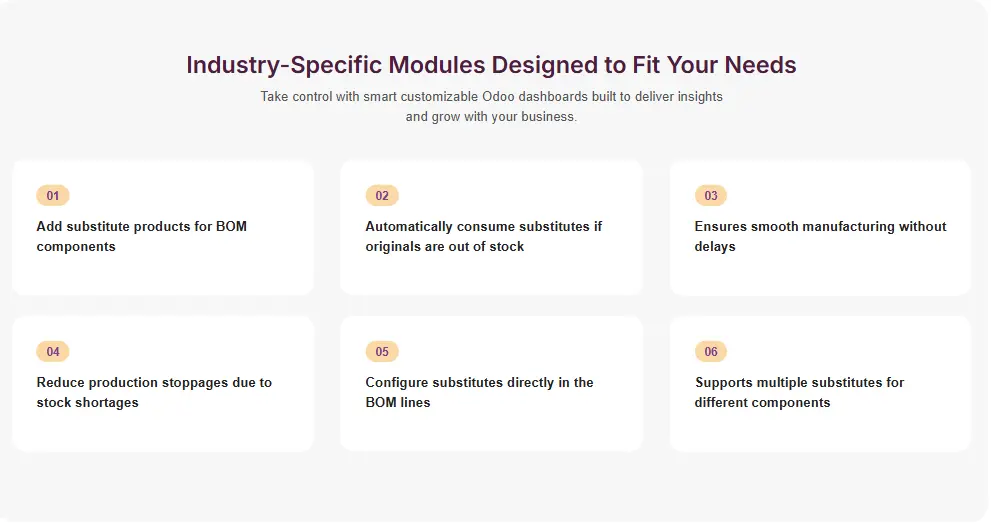Click the 06 number badge

coord(711,351)
